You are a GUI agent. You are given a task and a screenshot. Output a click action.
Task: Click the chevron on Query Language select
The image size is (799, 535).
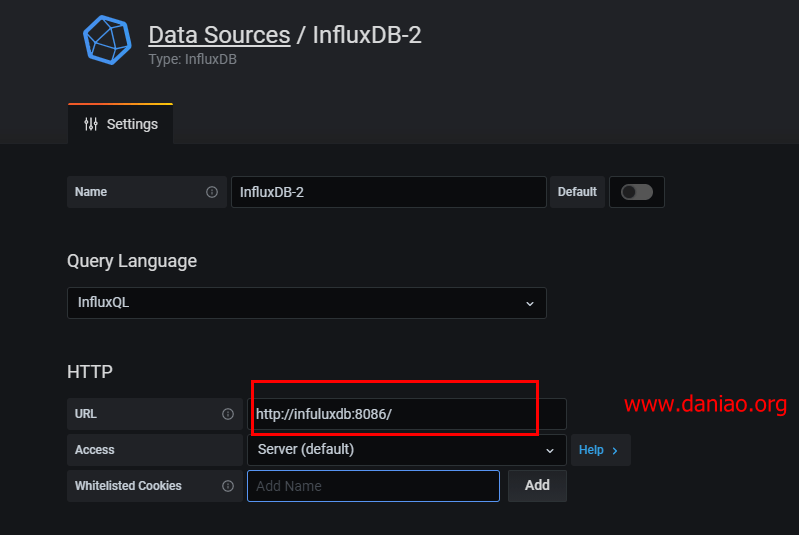click(x=530, y=304)
